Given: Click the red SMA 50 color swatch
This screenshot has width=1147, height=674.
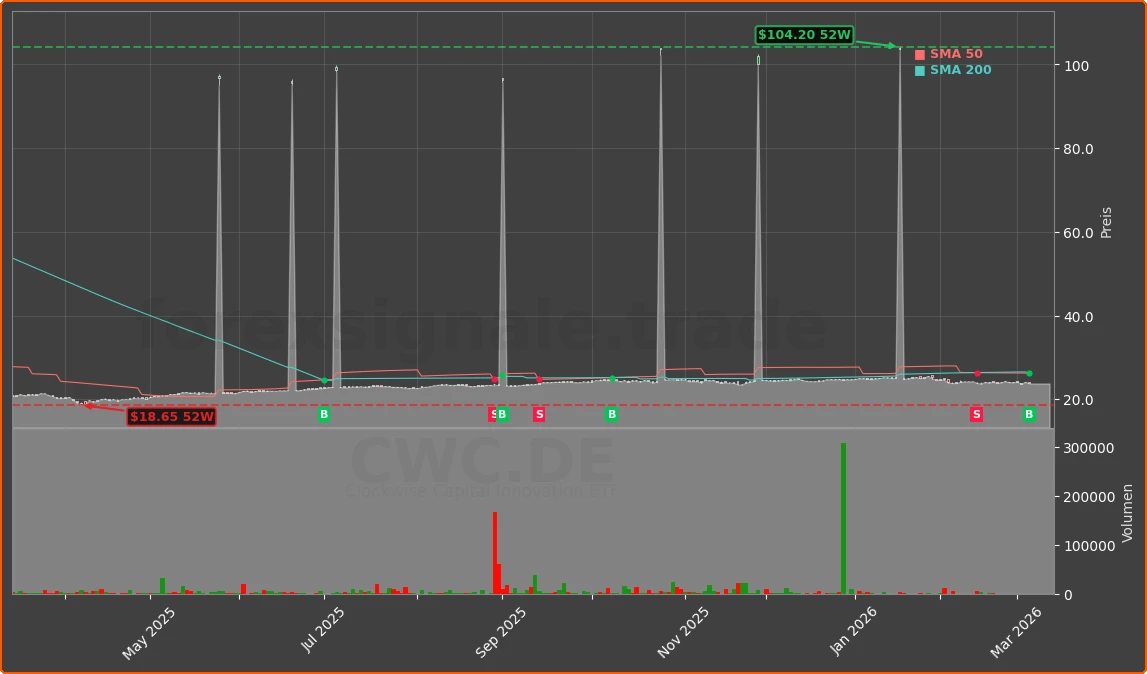Looking at the screenshot, I should [919, 52].
